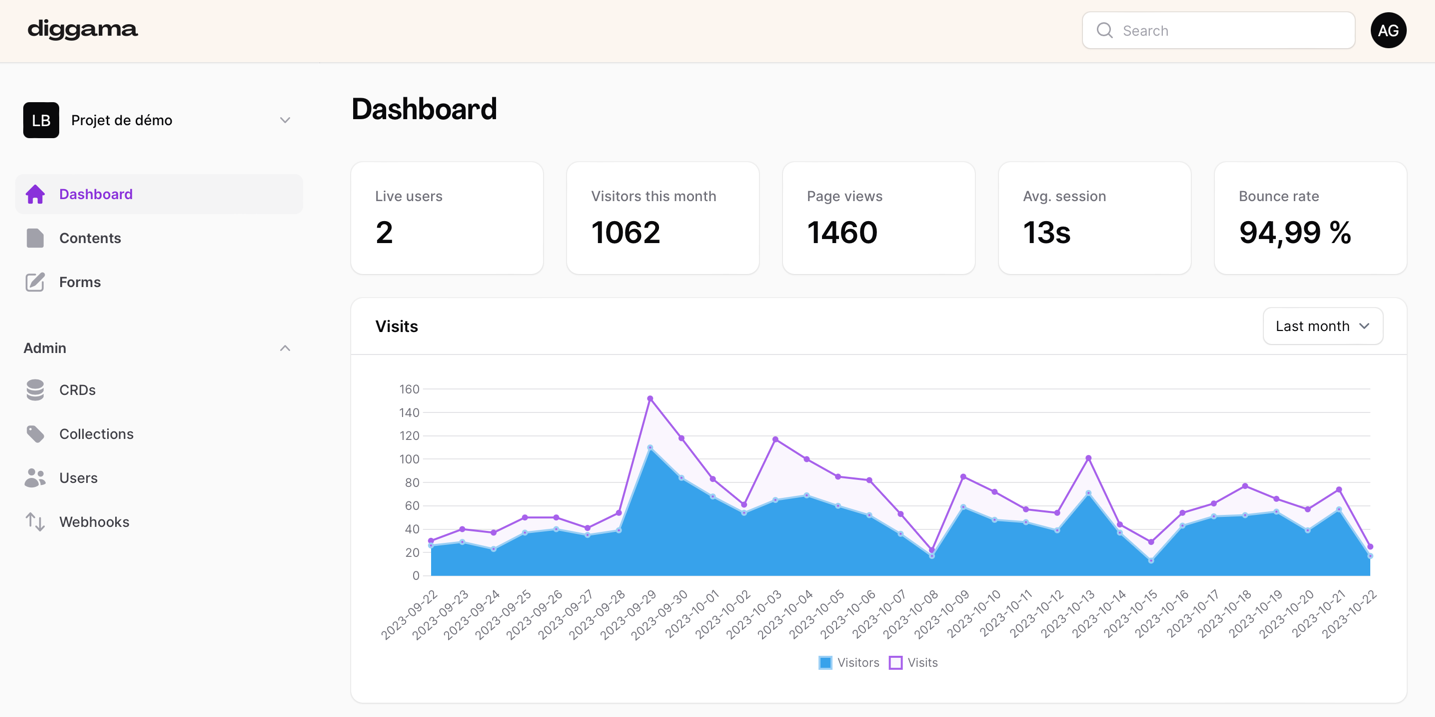Open the Contents menu item
This screenshot has height=717, width=1435.
point(90,238)
